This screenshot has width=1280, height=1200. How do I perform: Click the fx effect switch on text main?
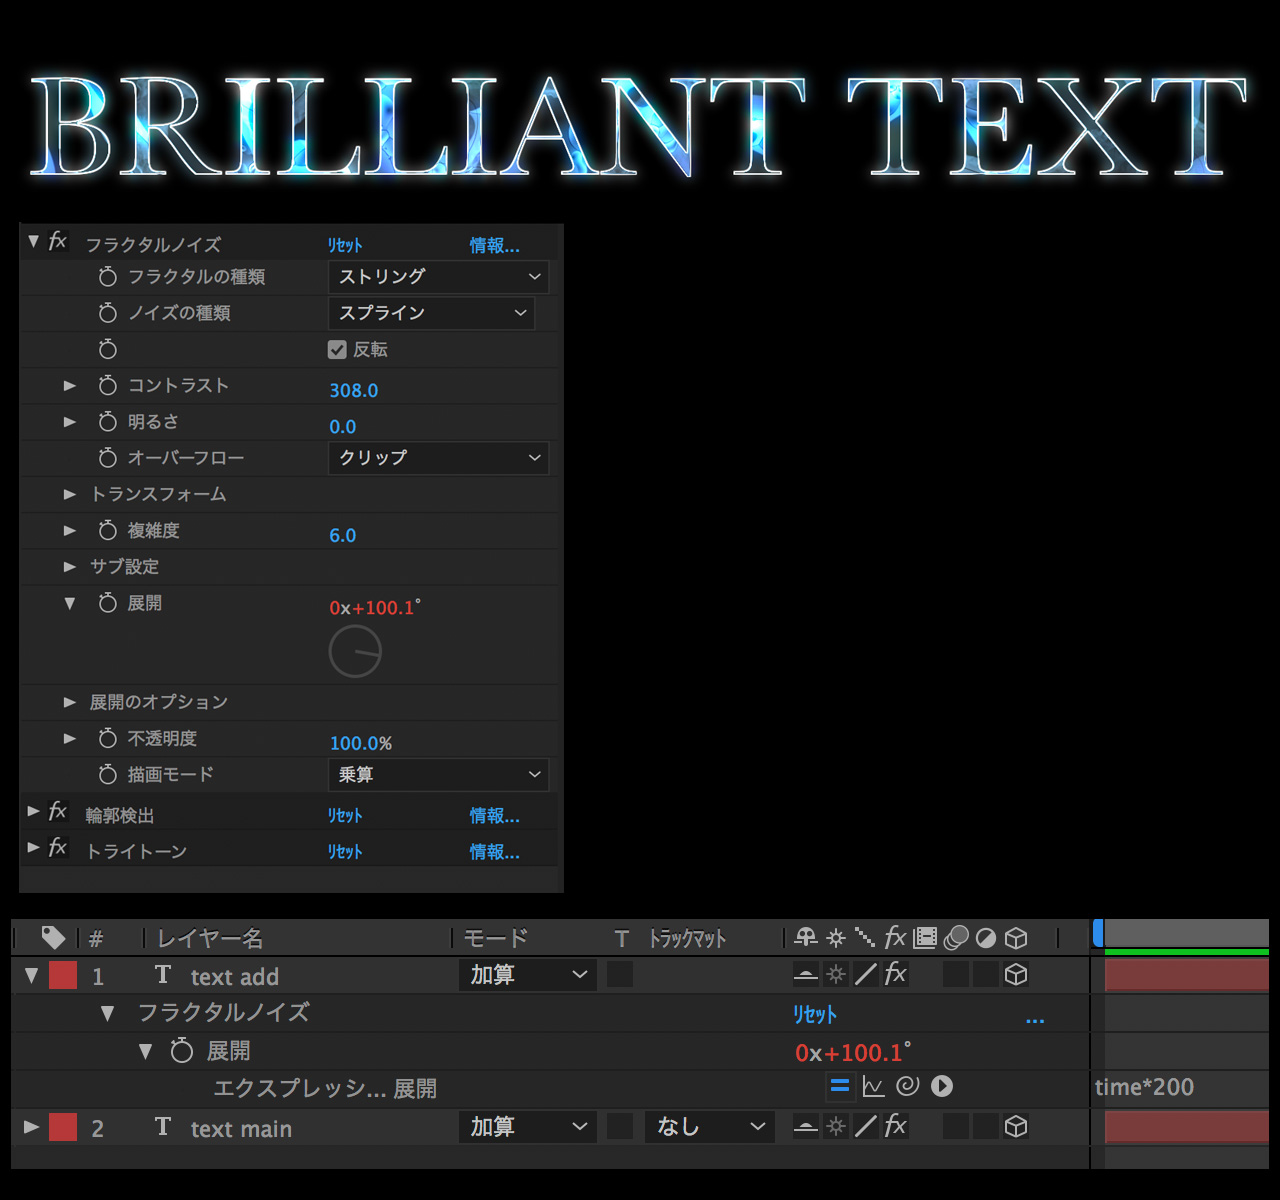tap(895, 1127)
